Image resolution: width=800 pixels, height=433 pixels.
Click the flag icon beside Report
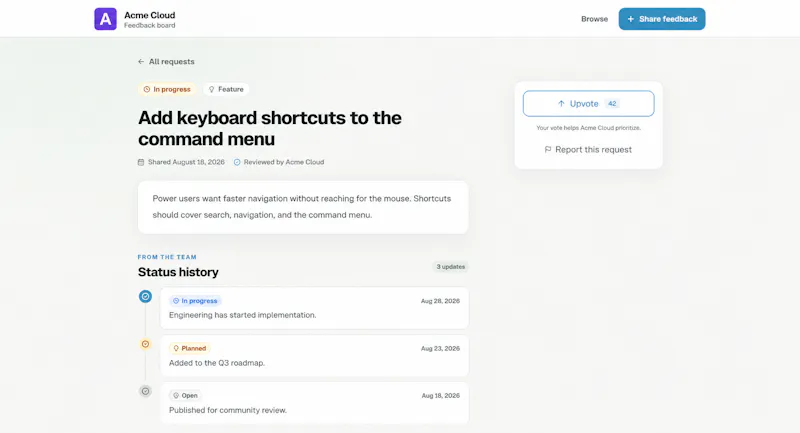(548, 149)
